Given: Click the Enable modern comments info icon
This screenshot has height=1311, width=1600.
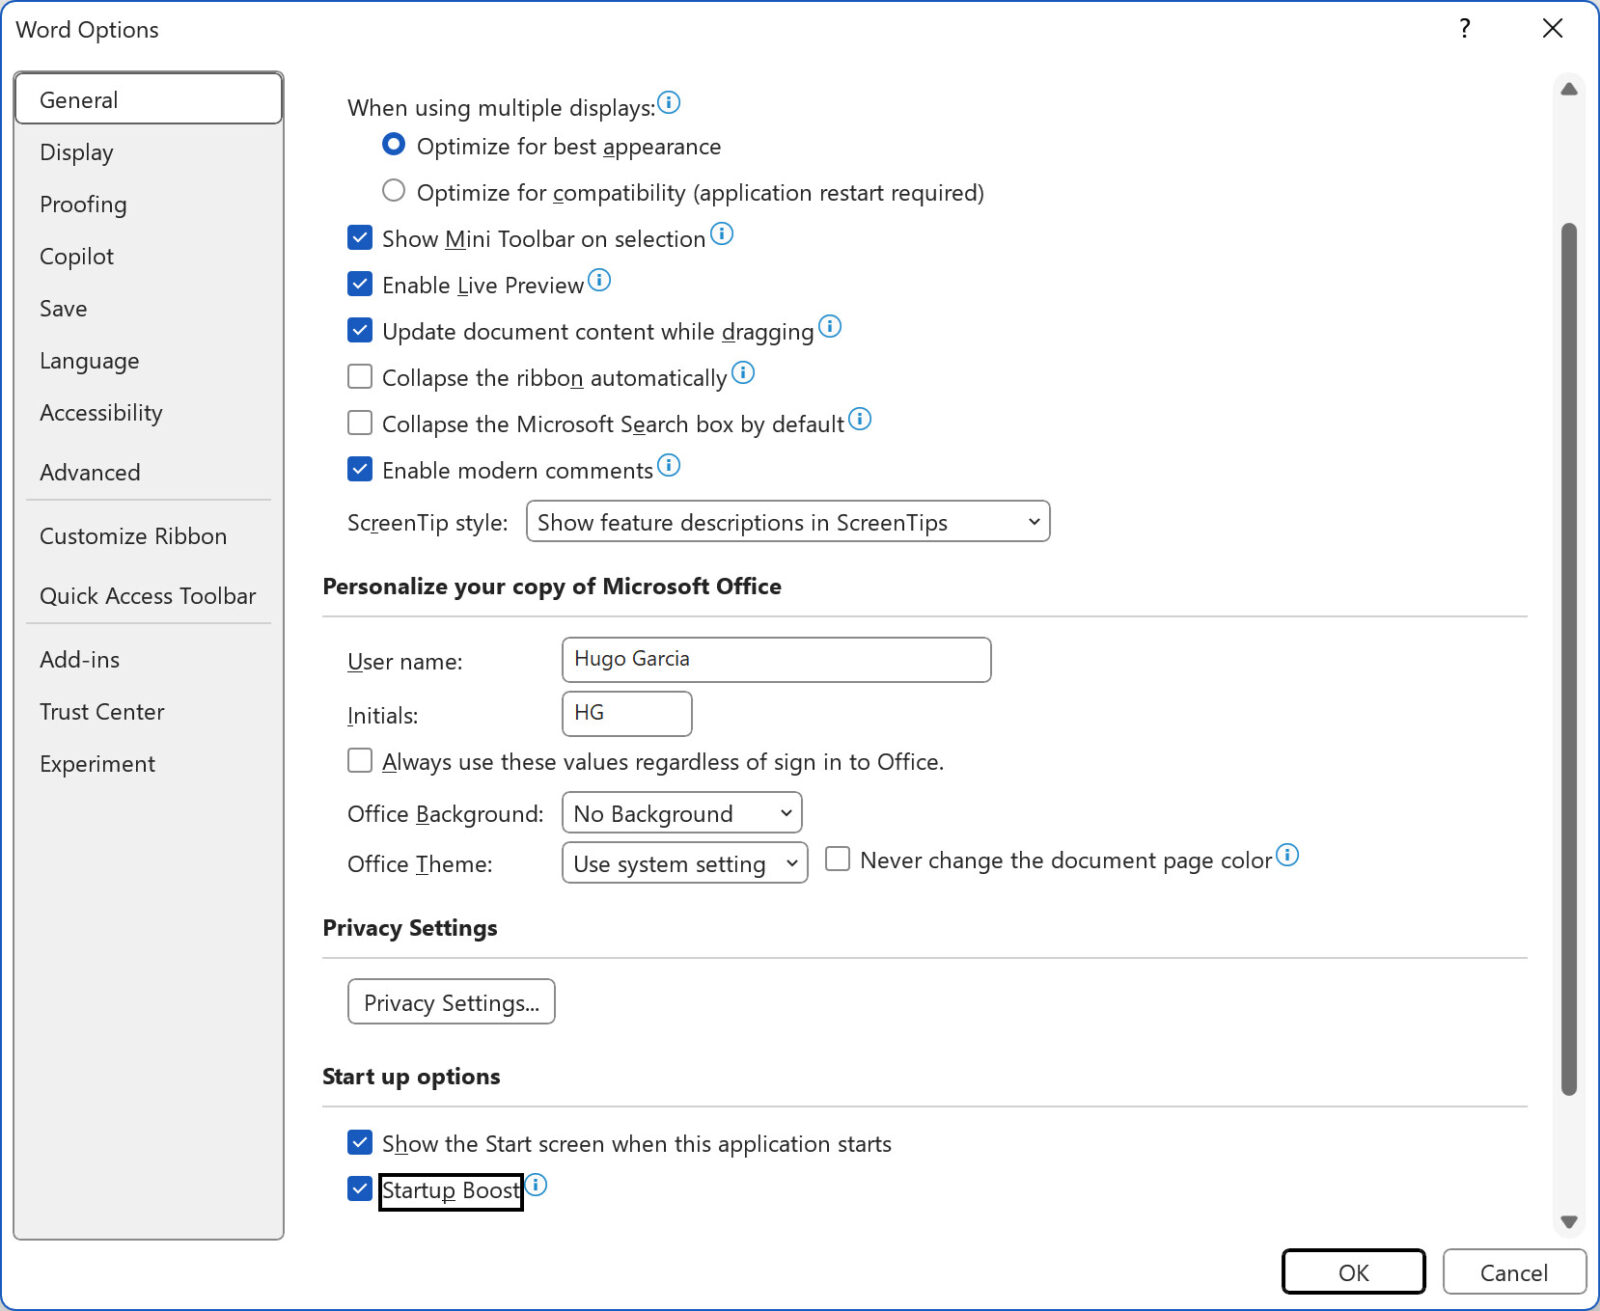Looking at the screenshot, I should tap(670, 465).
